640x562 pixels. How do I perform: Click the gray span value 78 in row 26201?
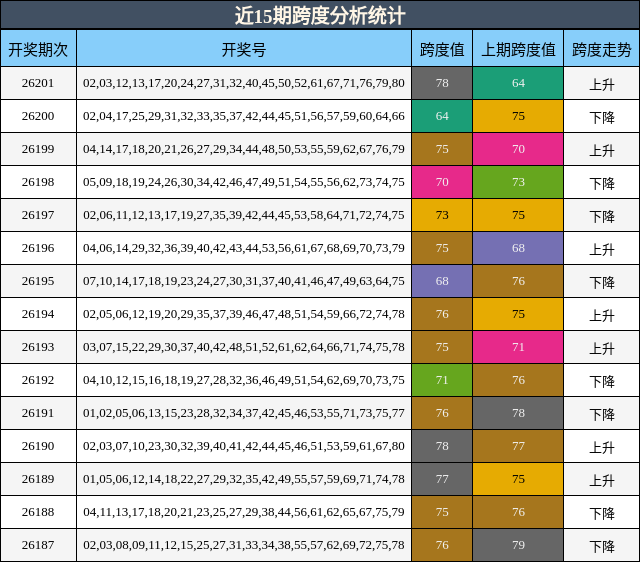pyautogui.click(x=442, y=83)
